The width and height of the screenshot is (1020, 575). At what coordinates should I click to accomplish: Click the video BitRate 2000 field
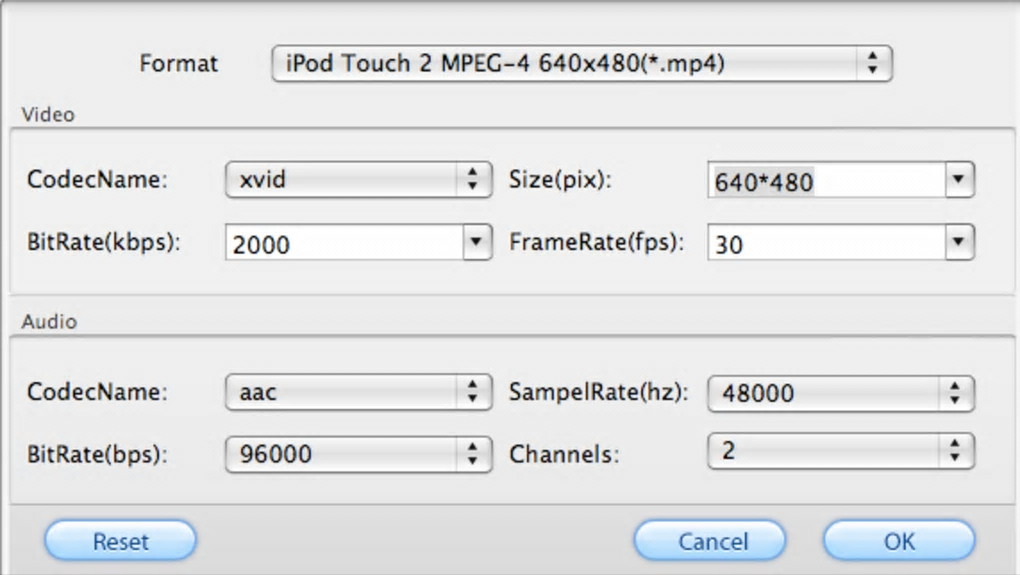tap(344, 243)
